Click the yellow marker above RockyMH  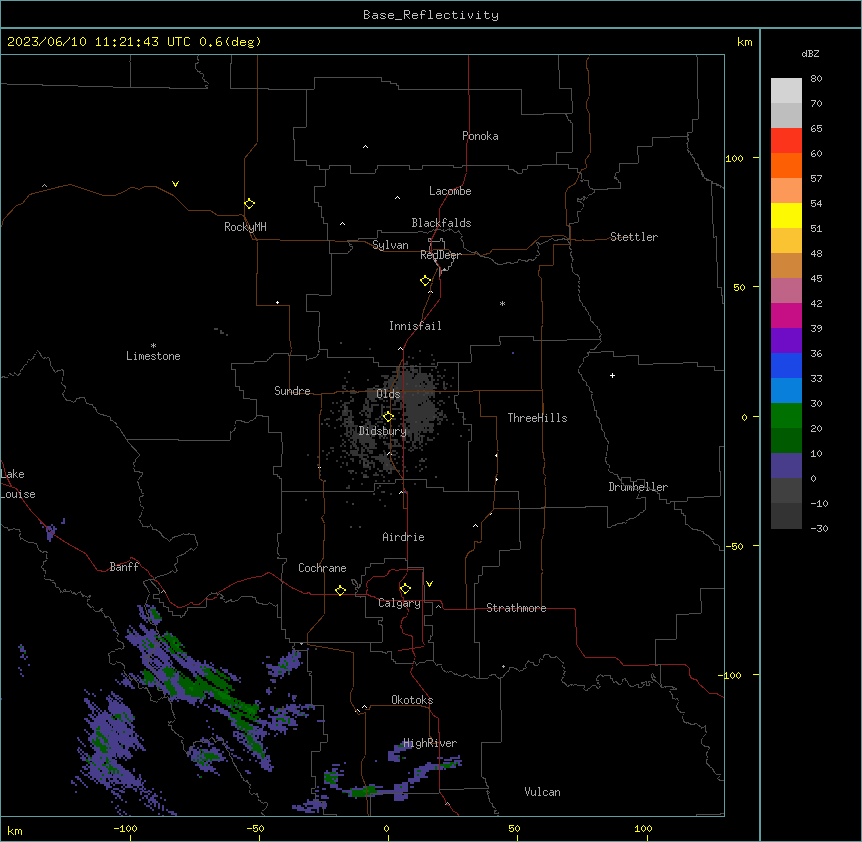pyautogui.click(x=249, y=203)
